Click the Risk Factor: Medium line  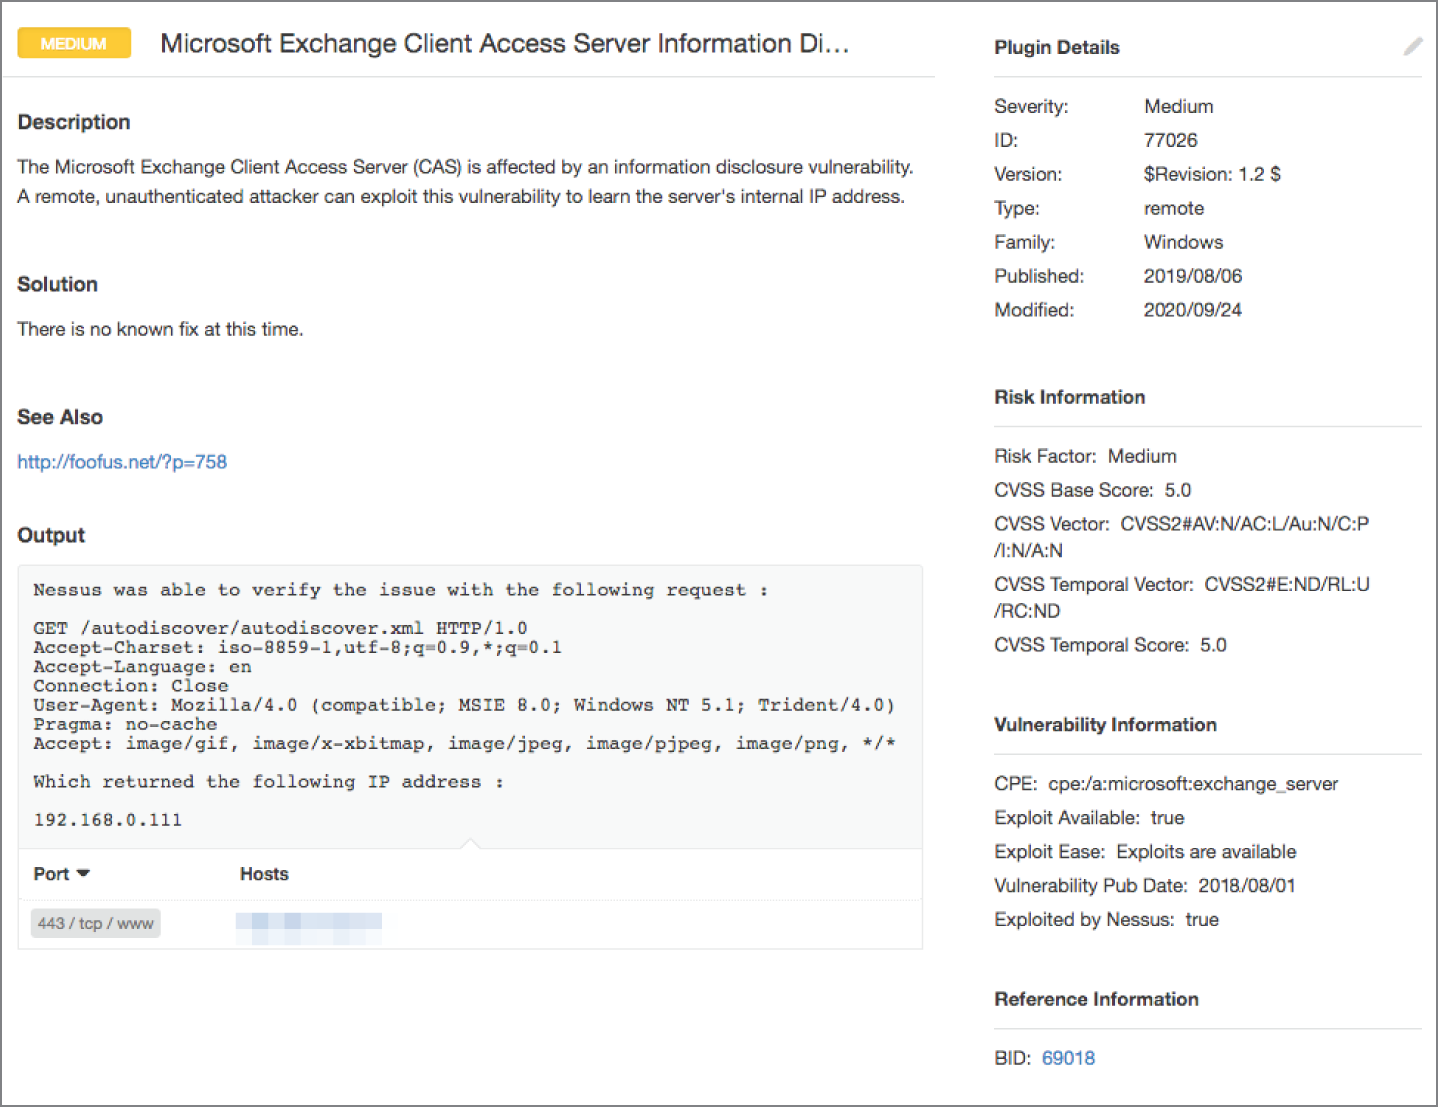tap(1085, 456)
